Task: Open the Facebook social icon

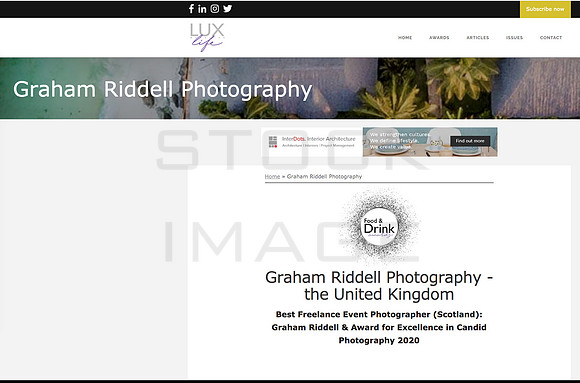Action: point(191,9)
